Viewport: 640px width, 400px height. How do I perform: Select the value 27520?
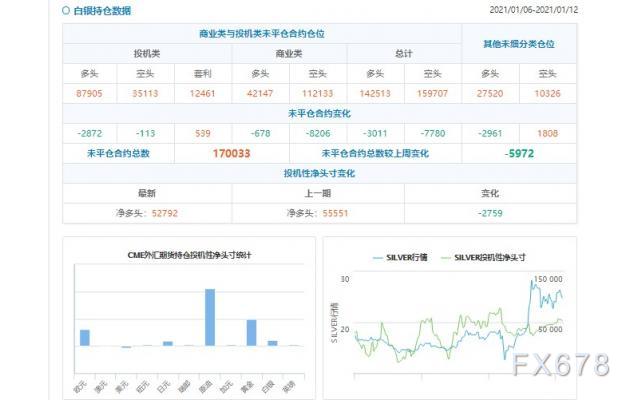(x=490, y=93)
